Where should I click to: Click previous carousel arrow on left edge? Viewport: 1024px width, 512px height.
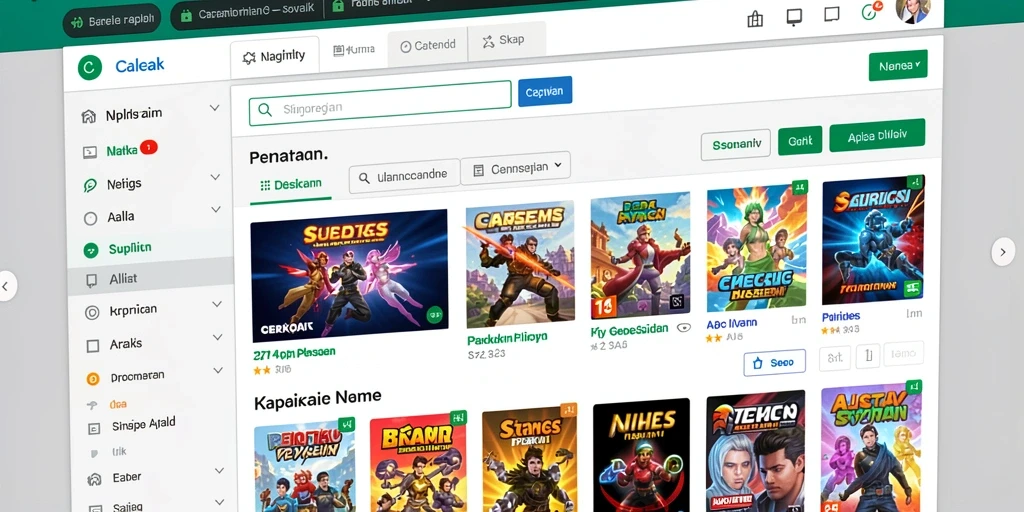[x=7, y=286]
